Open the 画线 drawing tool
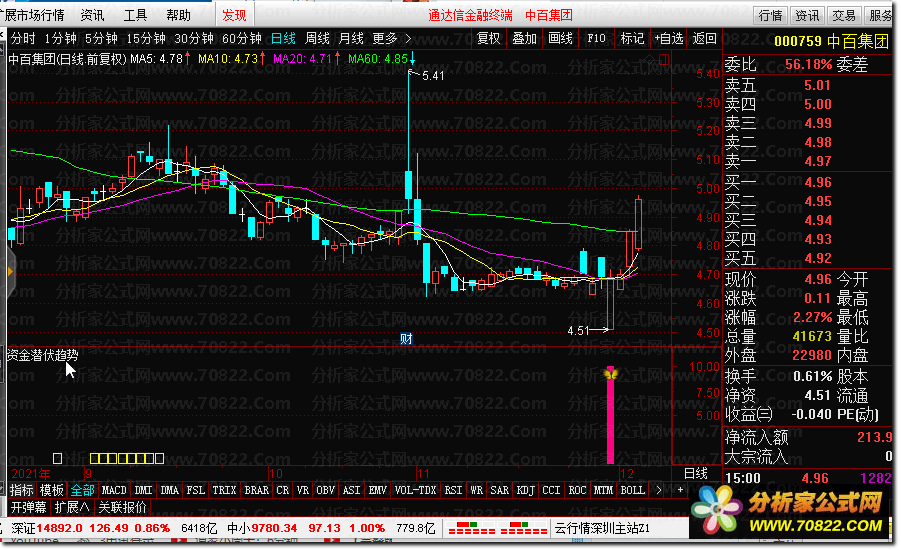This screenshot has width=901, height=550. click(560, 39)
